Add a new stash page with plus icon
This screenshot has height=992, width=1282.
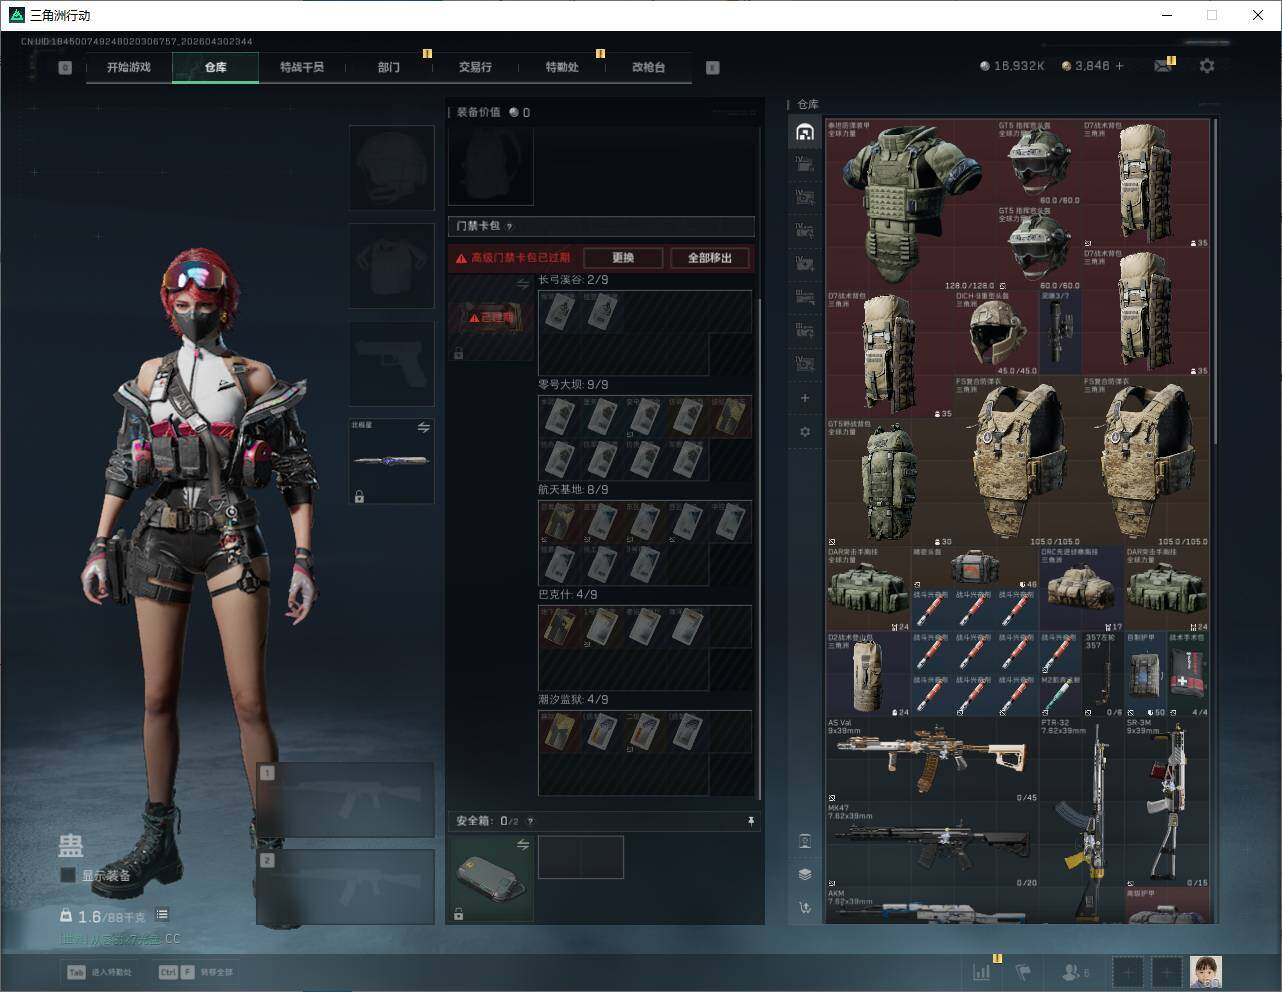pyautogui.click(x=805, y=398)
